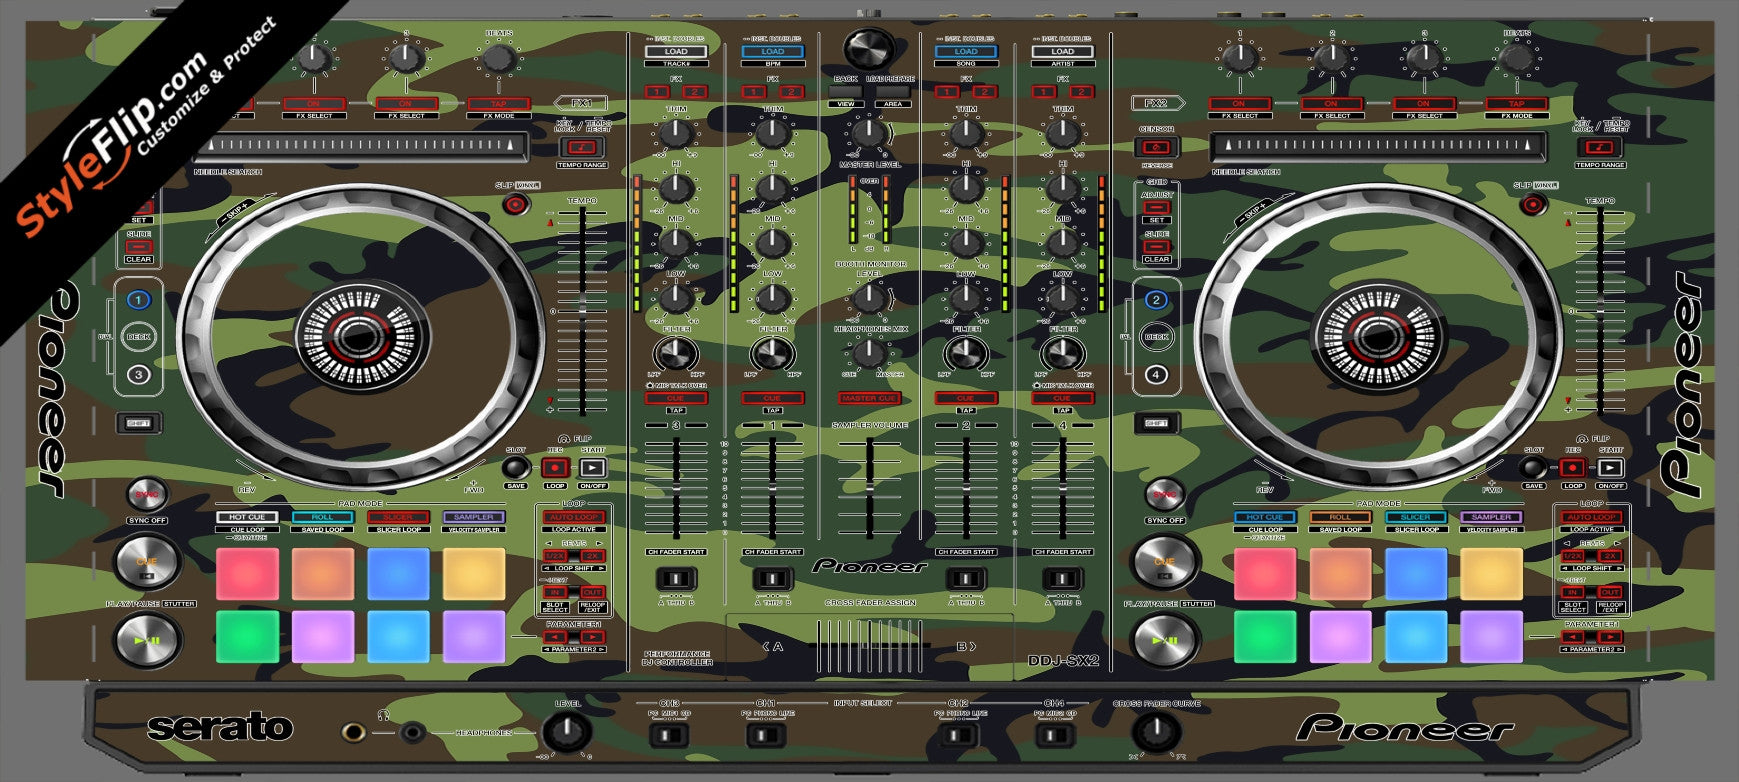Toggle left deck Key Lock button
Viewport: 1739px width, 782px height.
click(581, 147)
